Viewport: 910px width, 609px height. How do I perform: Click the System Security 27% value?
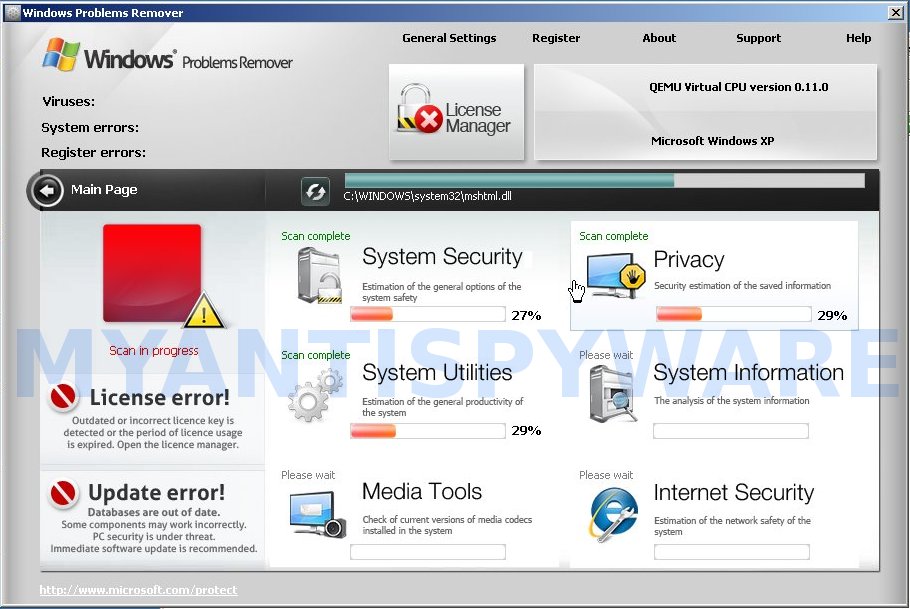pyautogui.click(x=526, y=315)
